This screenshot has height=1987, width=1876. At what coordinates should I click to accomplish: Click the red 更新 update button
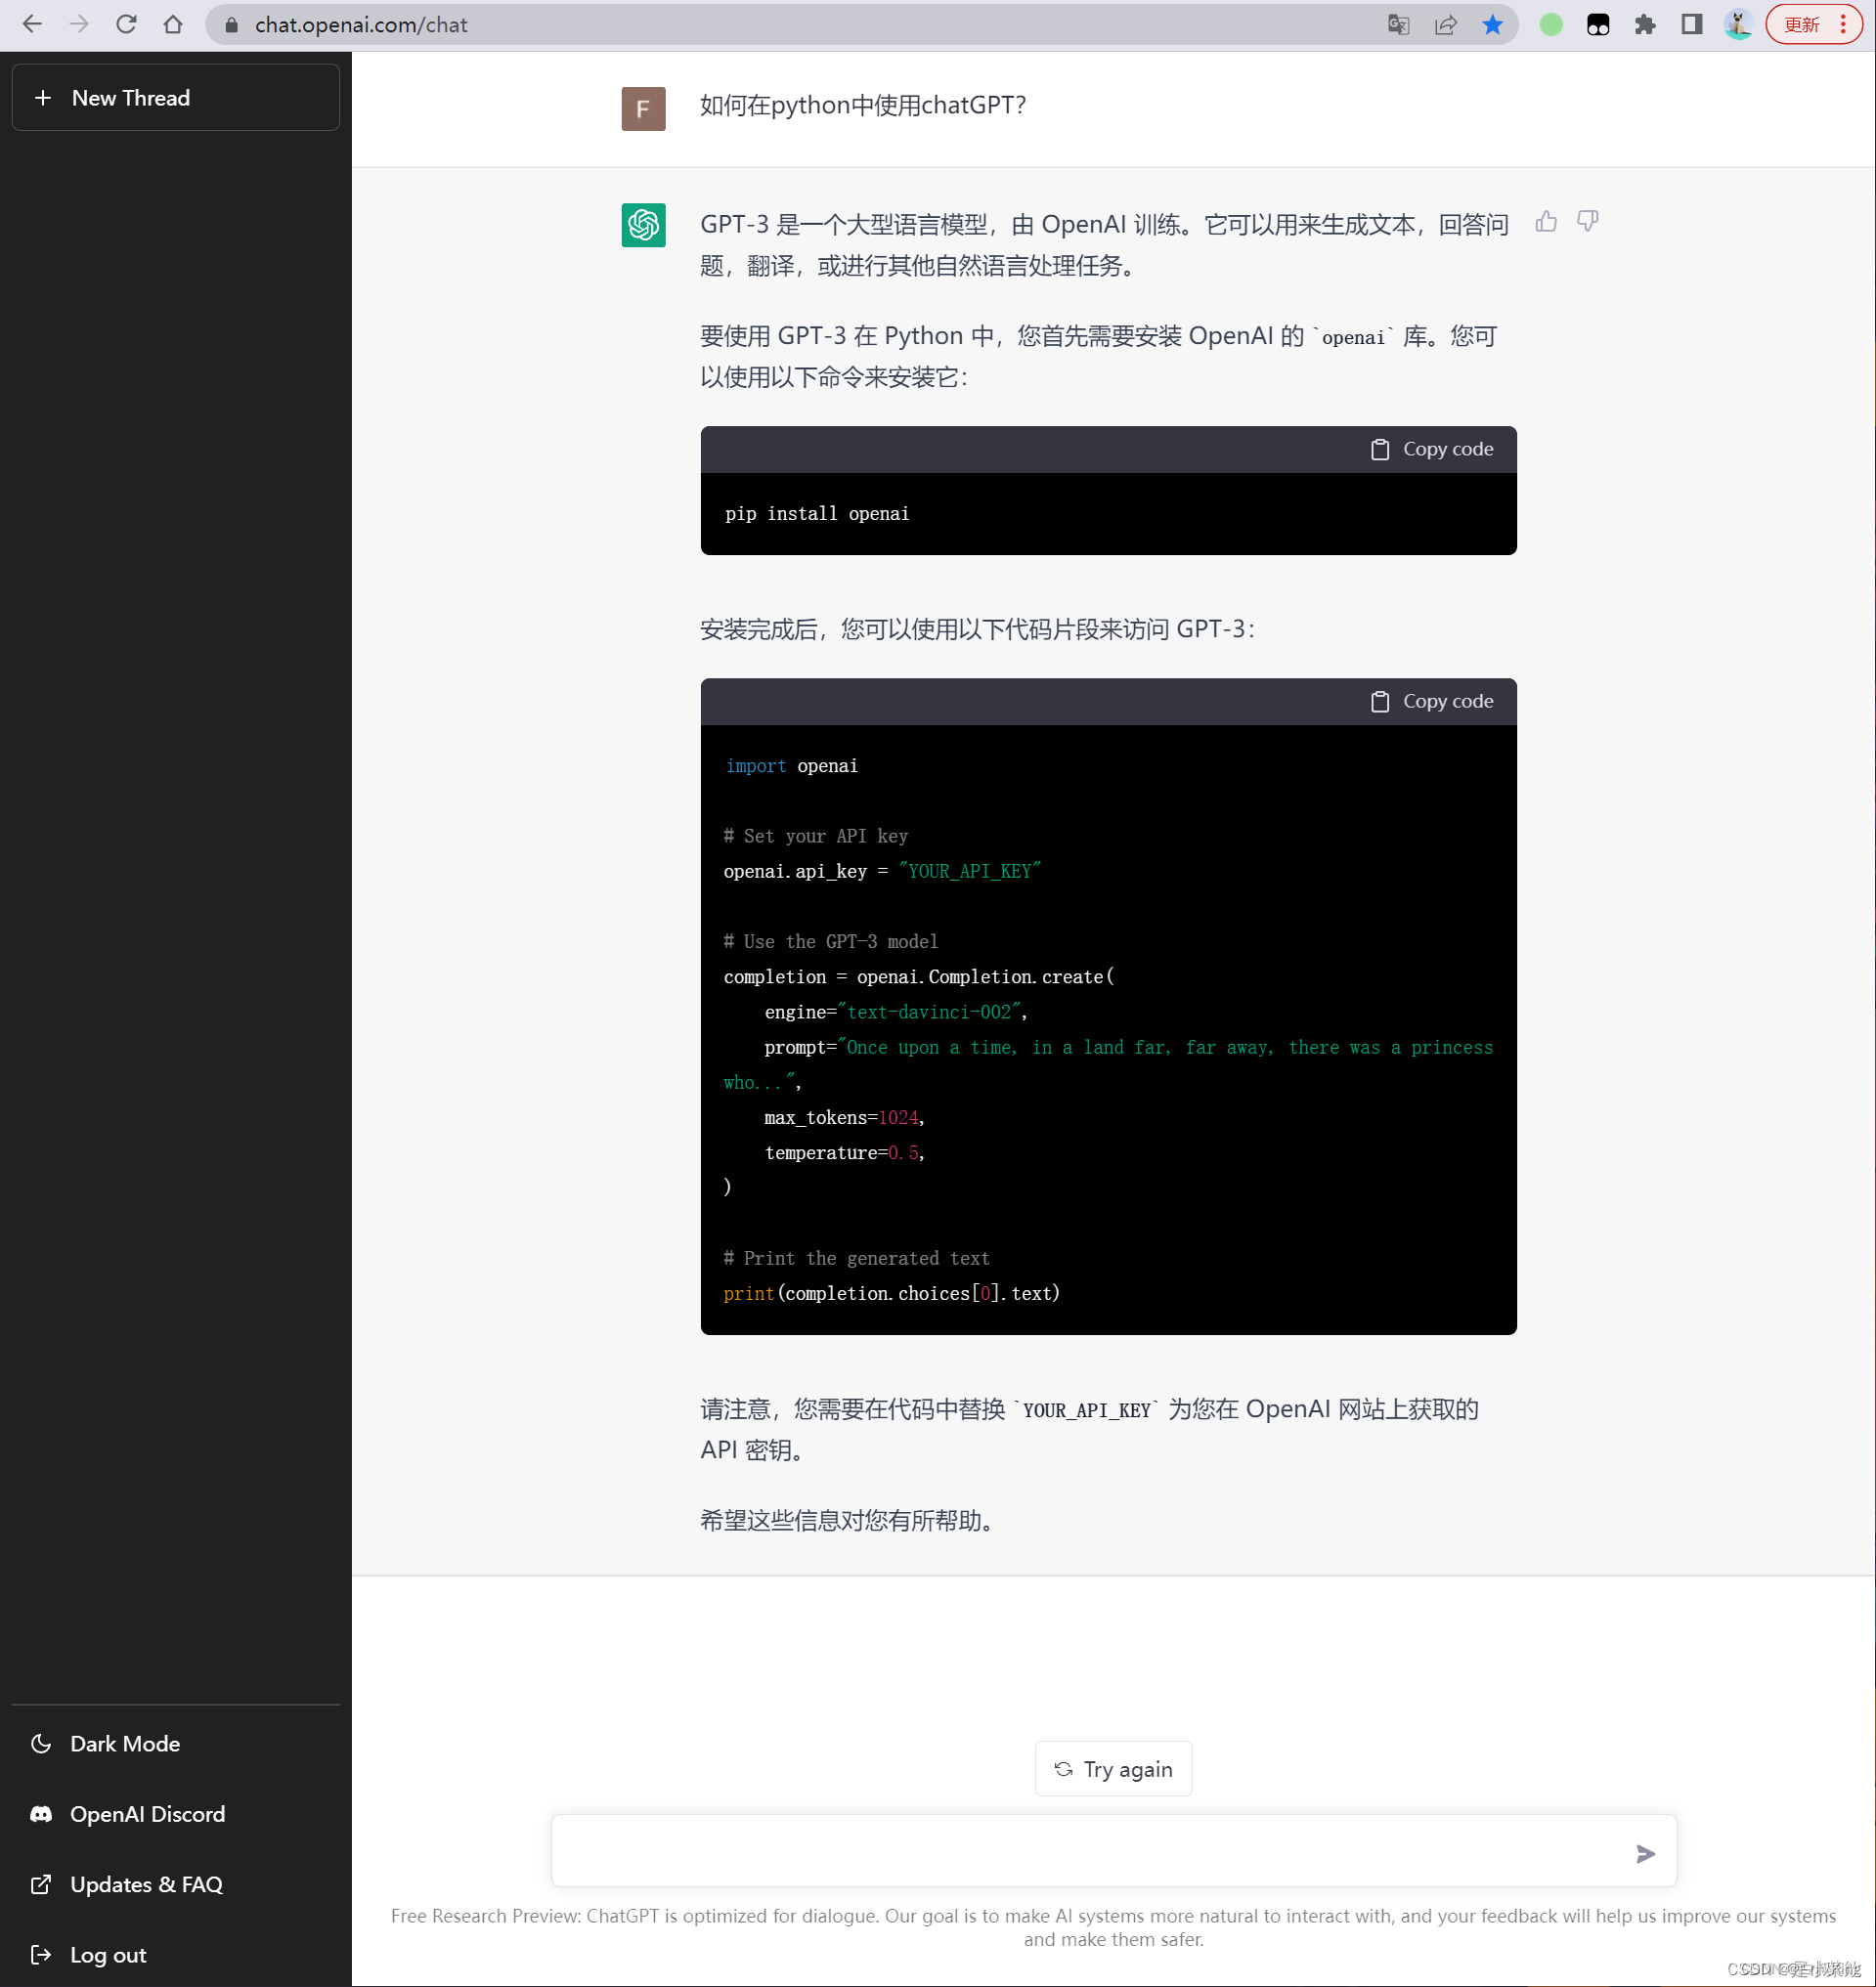(x=1802, y=25)
